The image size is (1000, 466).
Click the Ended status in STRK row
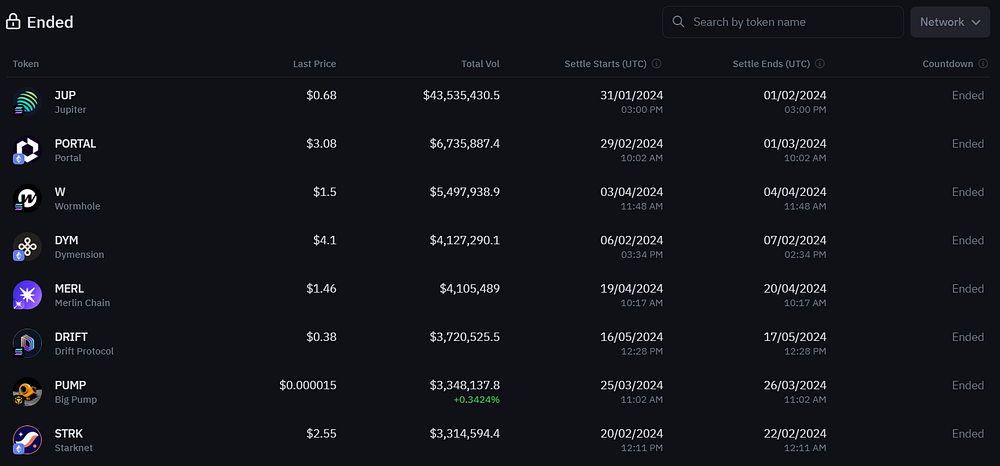tap(968, 434)
